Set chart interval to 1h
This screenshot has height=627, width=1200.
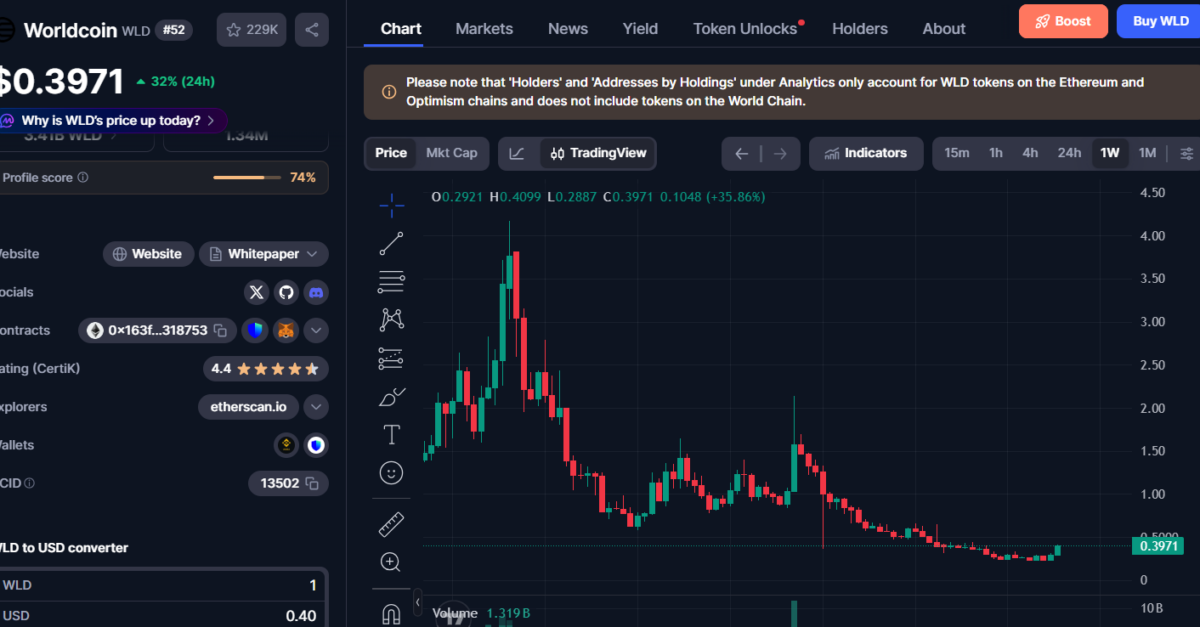point(996,153)
